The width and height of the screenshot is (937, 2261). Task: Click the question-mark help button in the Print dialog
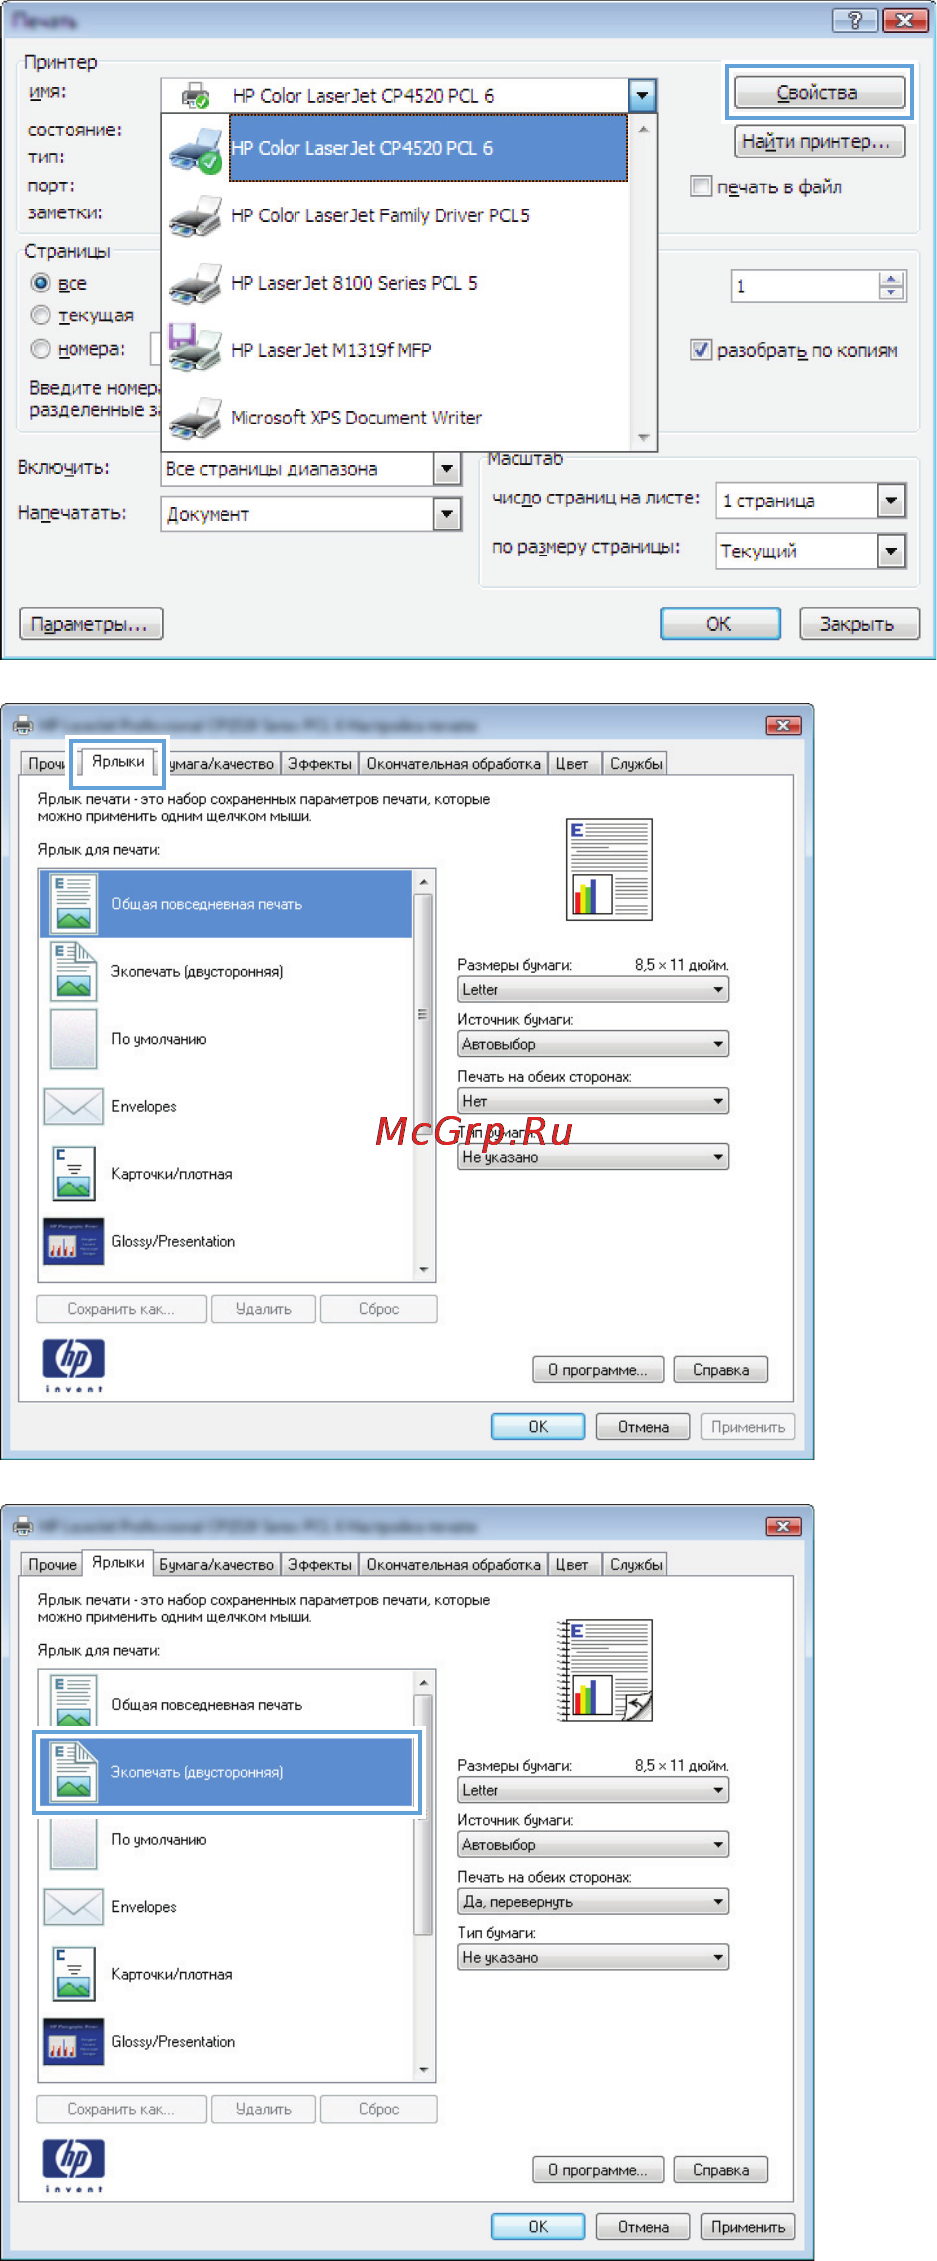855,21
